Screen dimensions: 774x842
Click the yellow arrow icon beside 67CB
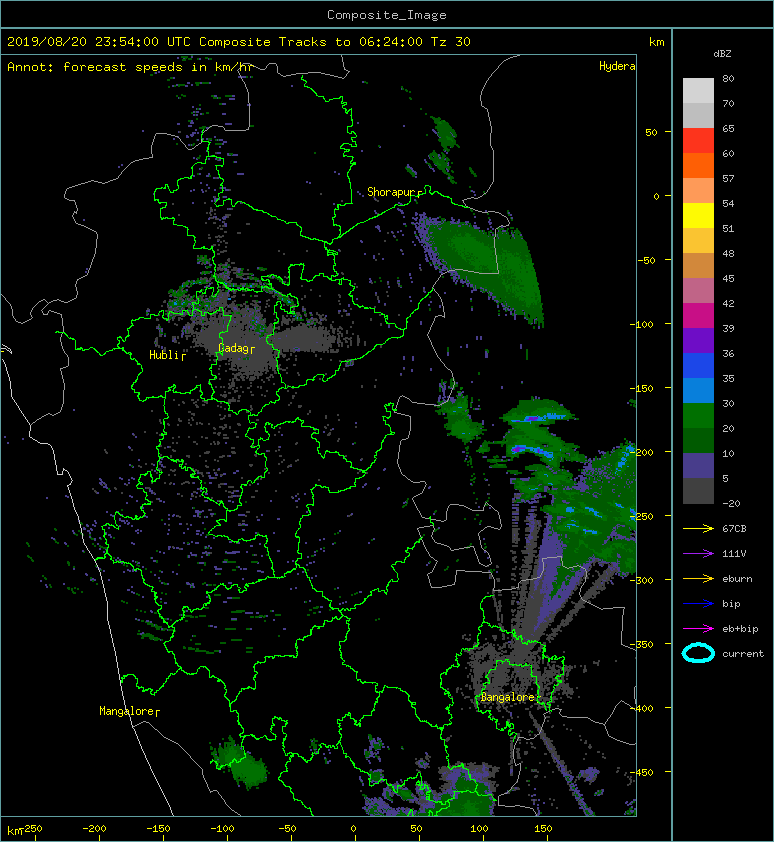click(698, 528)
